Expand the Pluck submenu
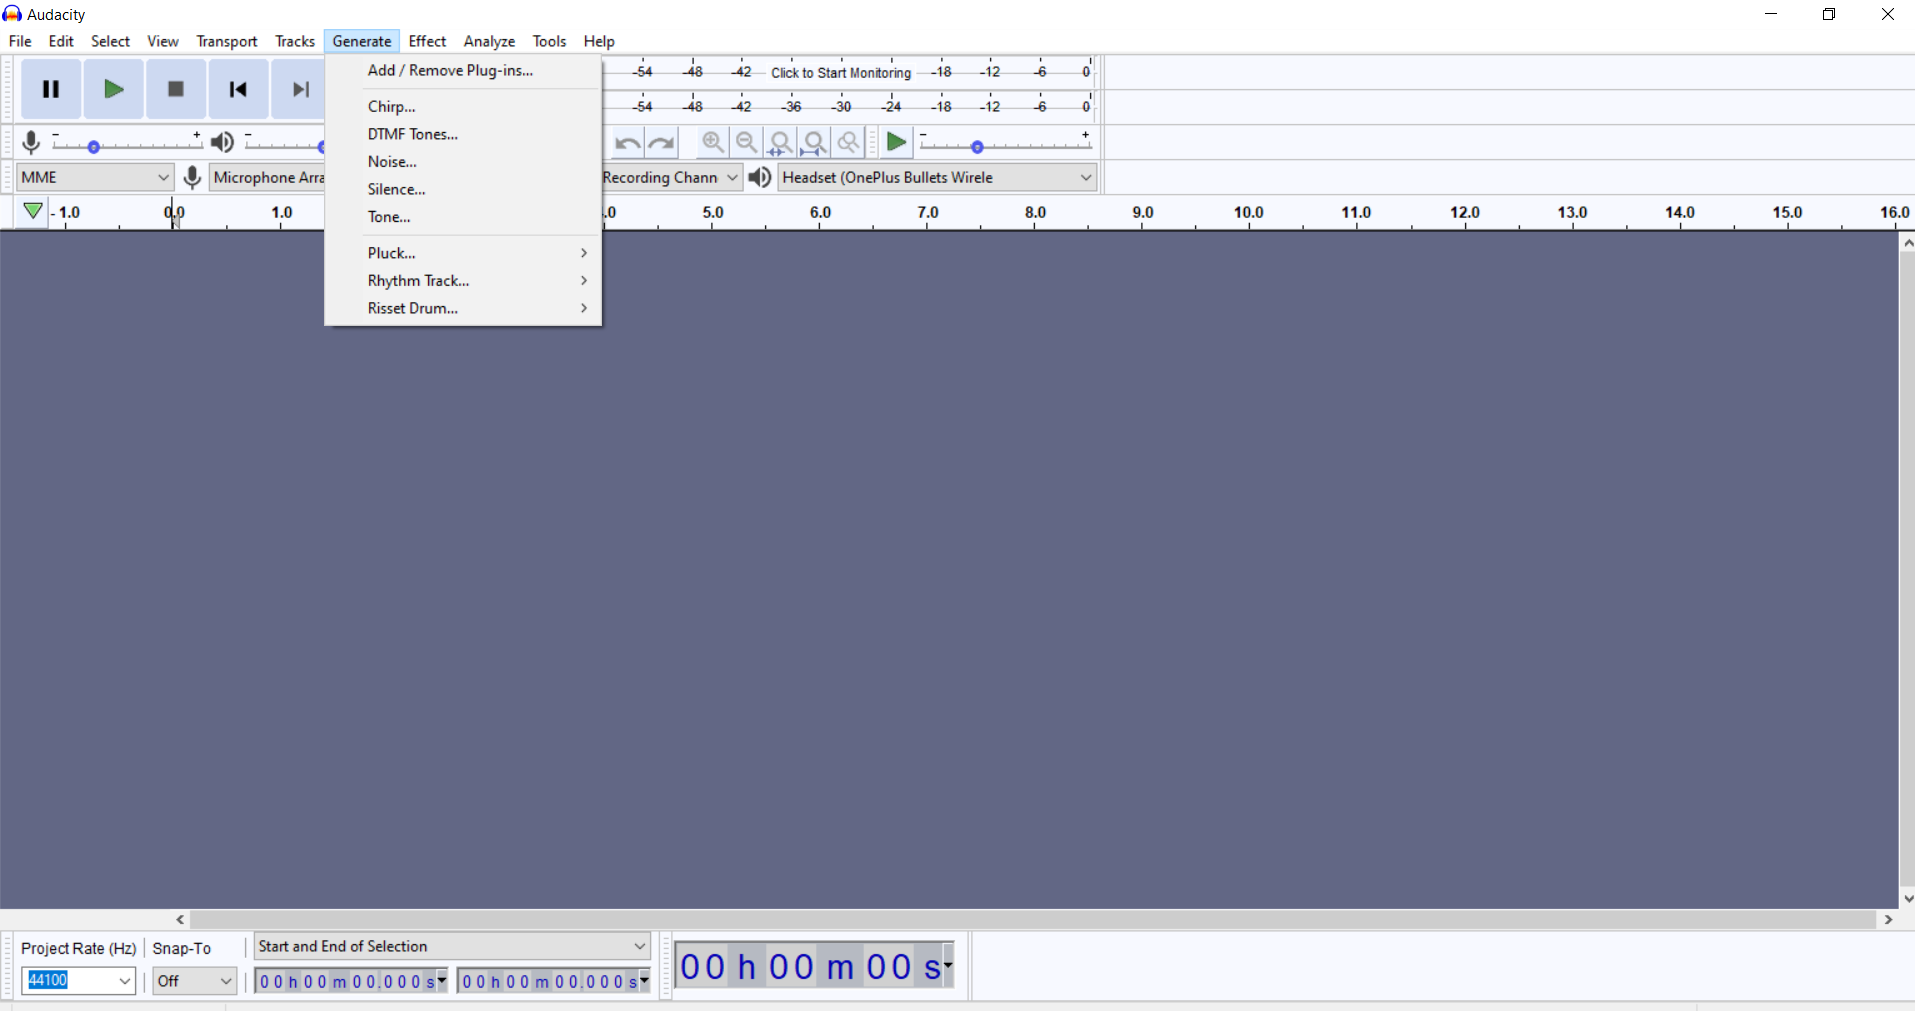The image size is (1915, 1011). [463, 253]
